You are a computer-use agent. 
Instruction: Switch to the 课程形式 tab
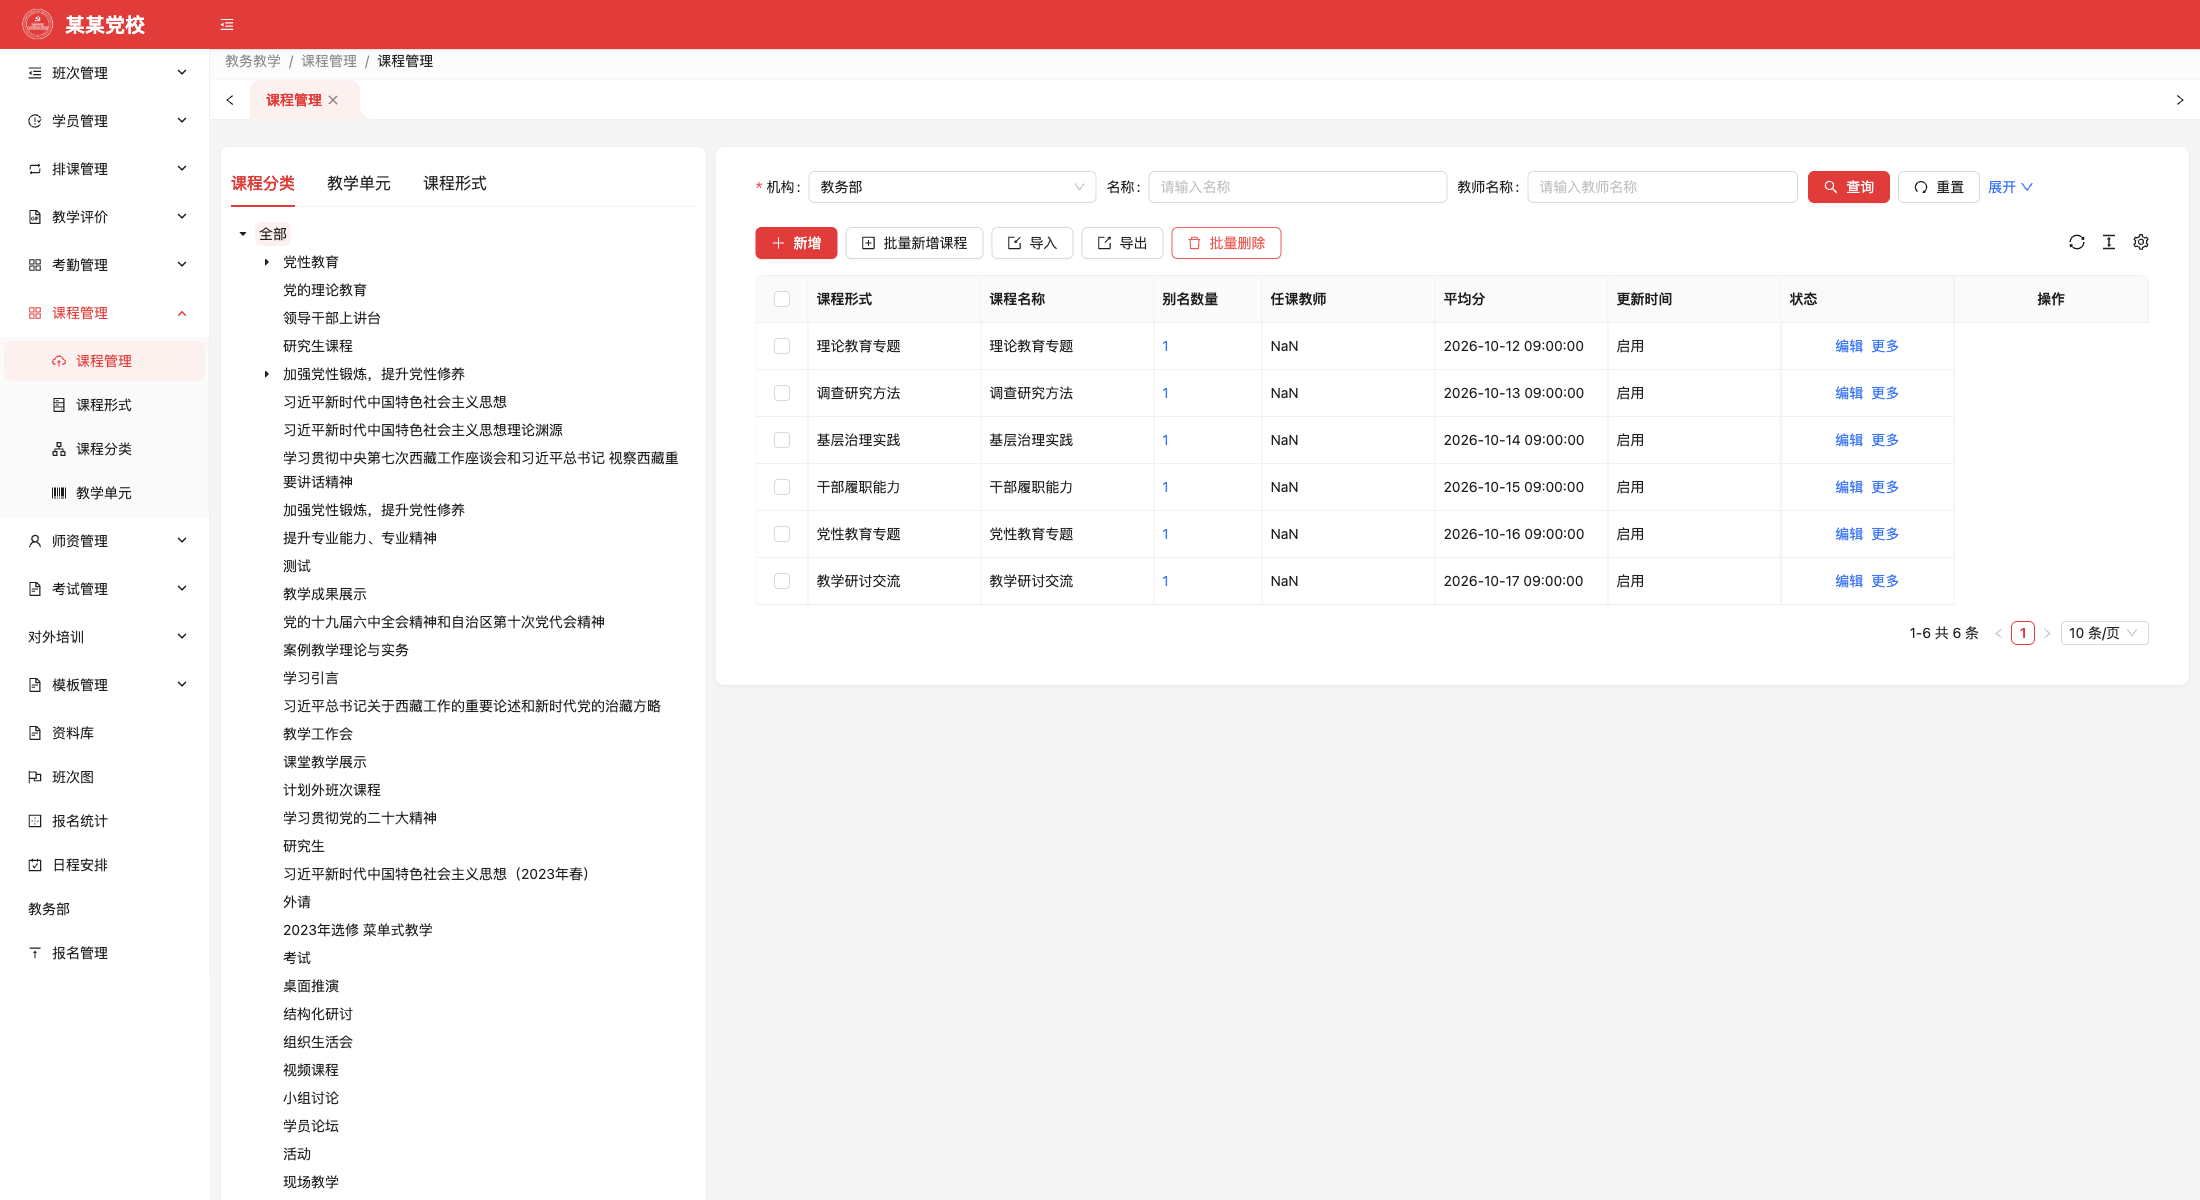click(455, 183)
